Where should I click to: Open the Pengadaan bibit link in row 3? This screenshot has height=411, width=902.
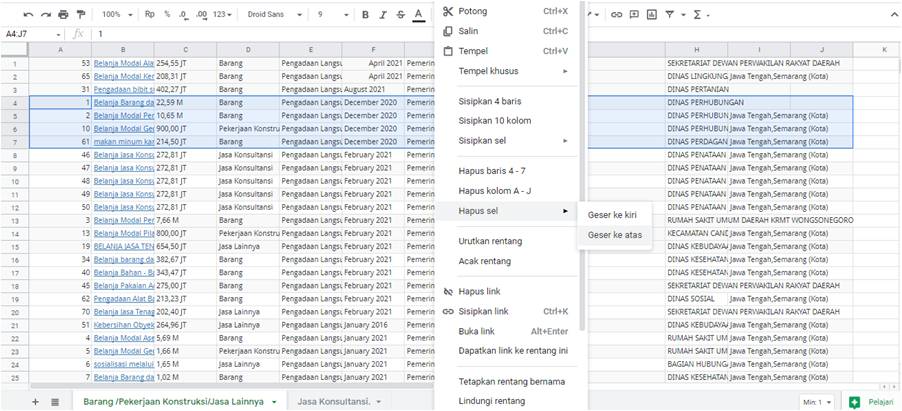point(124,89)
